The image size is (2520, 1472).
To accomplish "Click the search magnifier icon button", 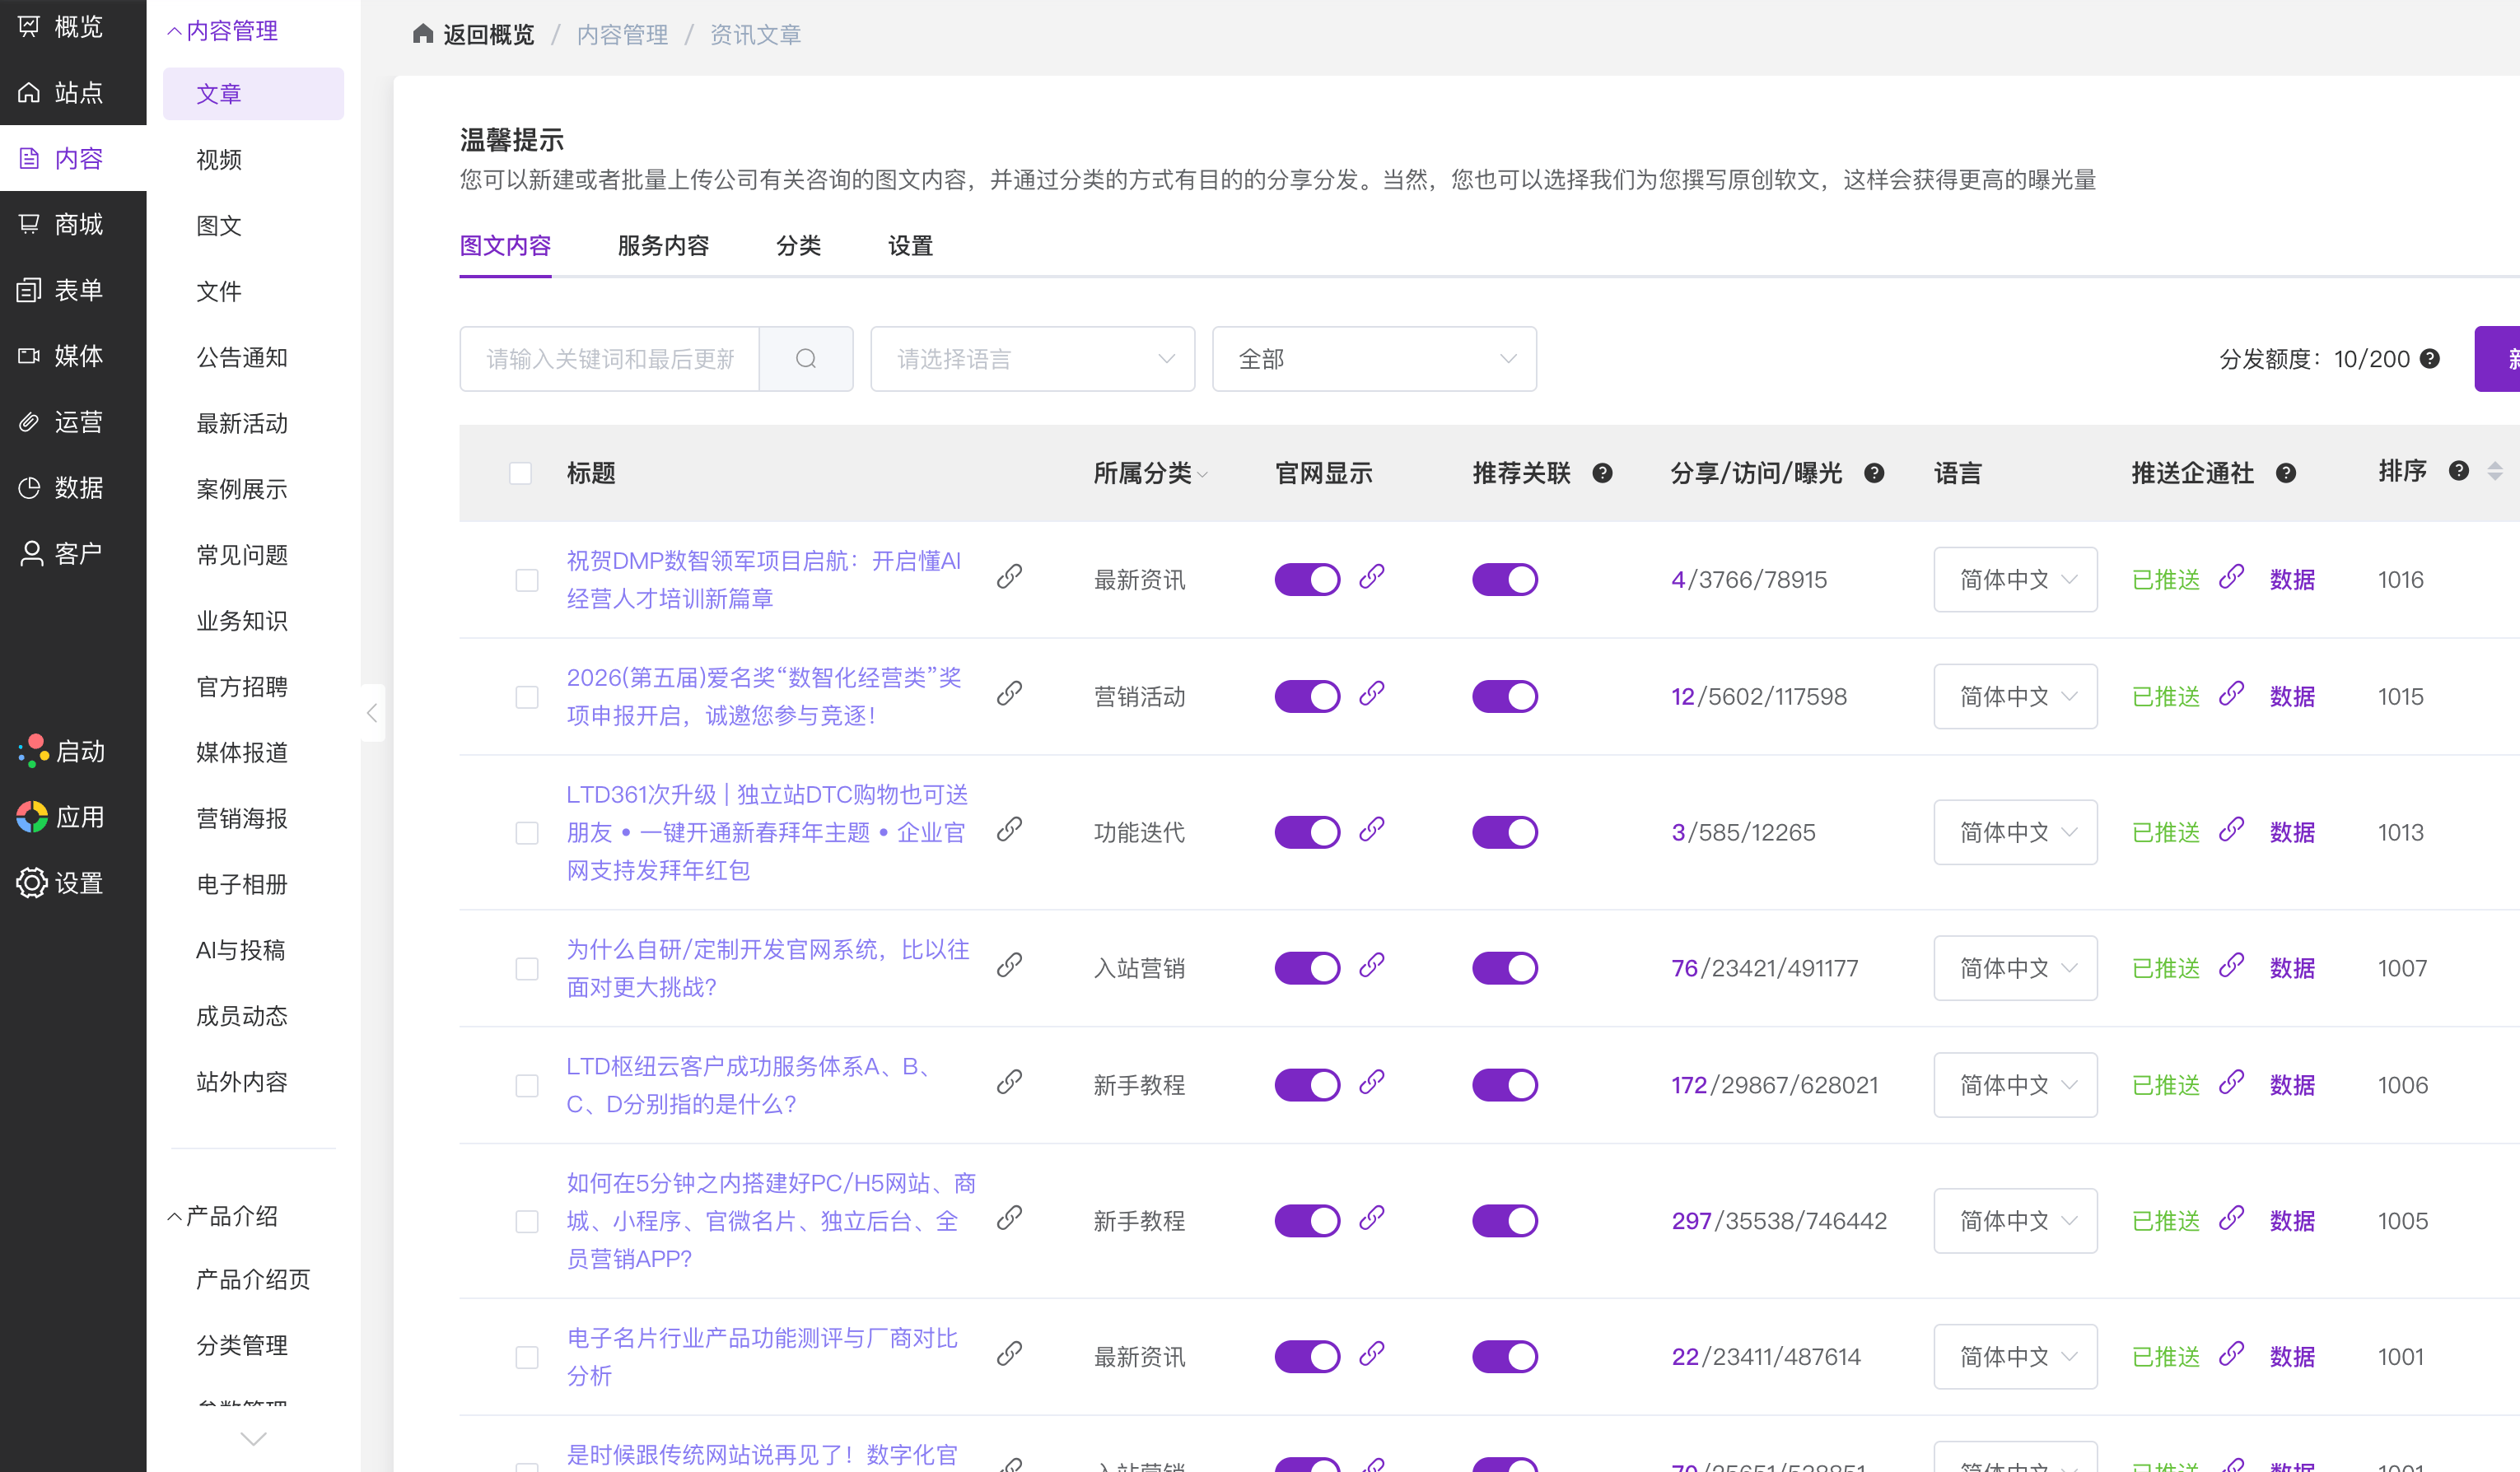I will (x=806, y=359).
